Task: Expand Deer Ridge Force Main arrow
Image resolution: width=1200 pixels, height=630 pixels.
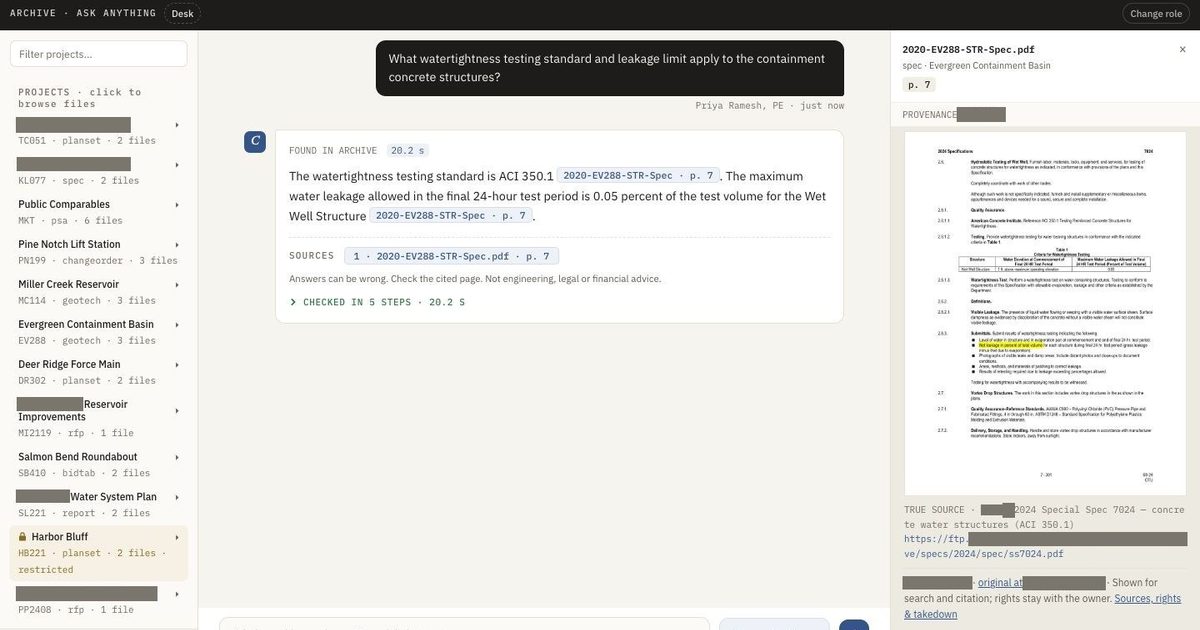Action: (177, 365)
